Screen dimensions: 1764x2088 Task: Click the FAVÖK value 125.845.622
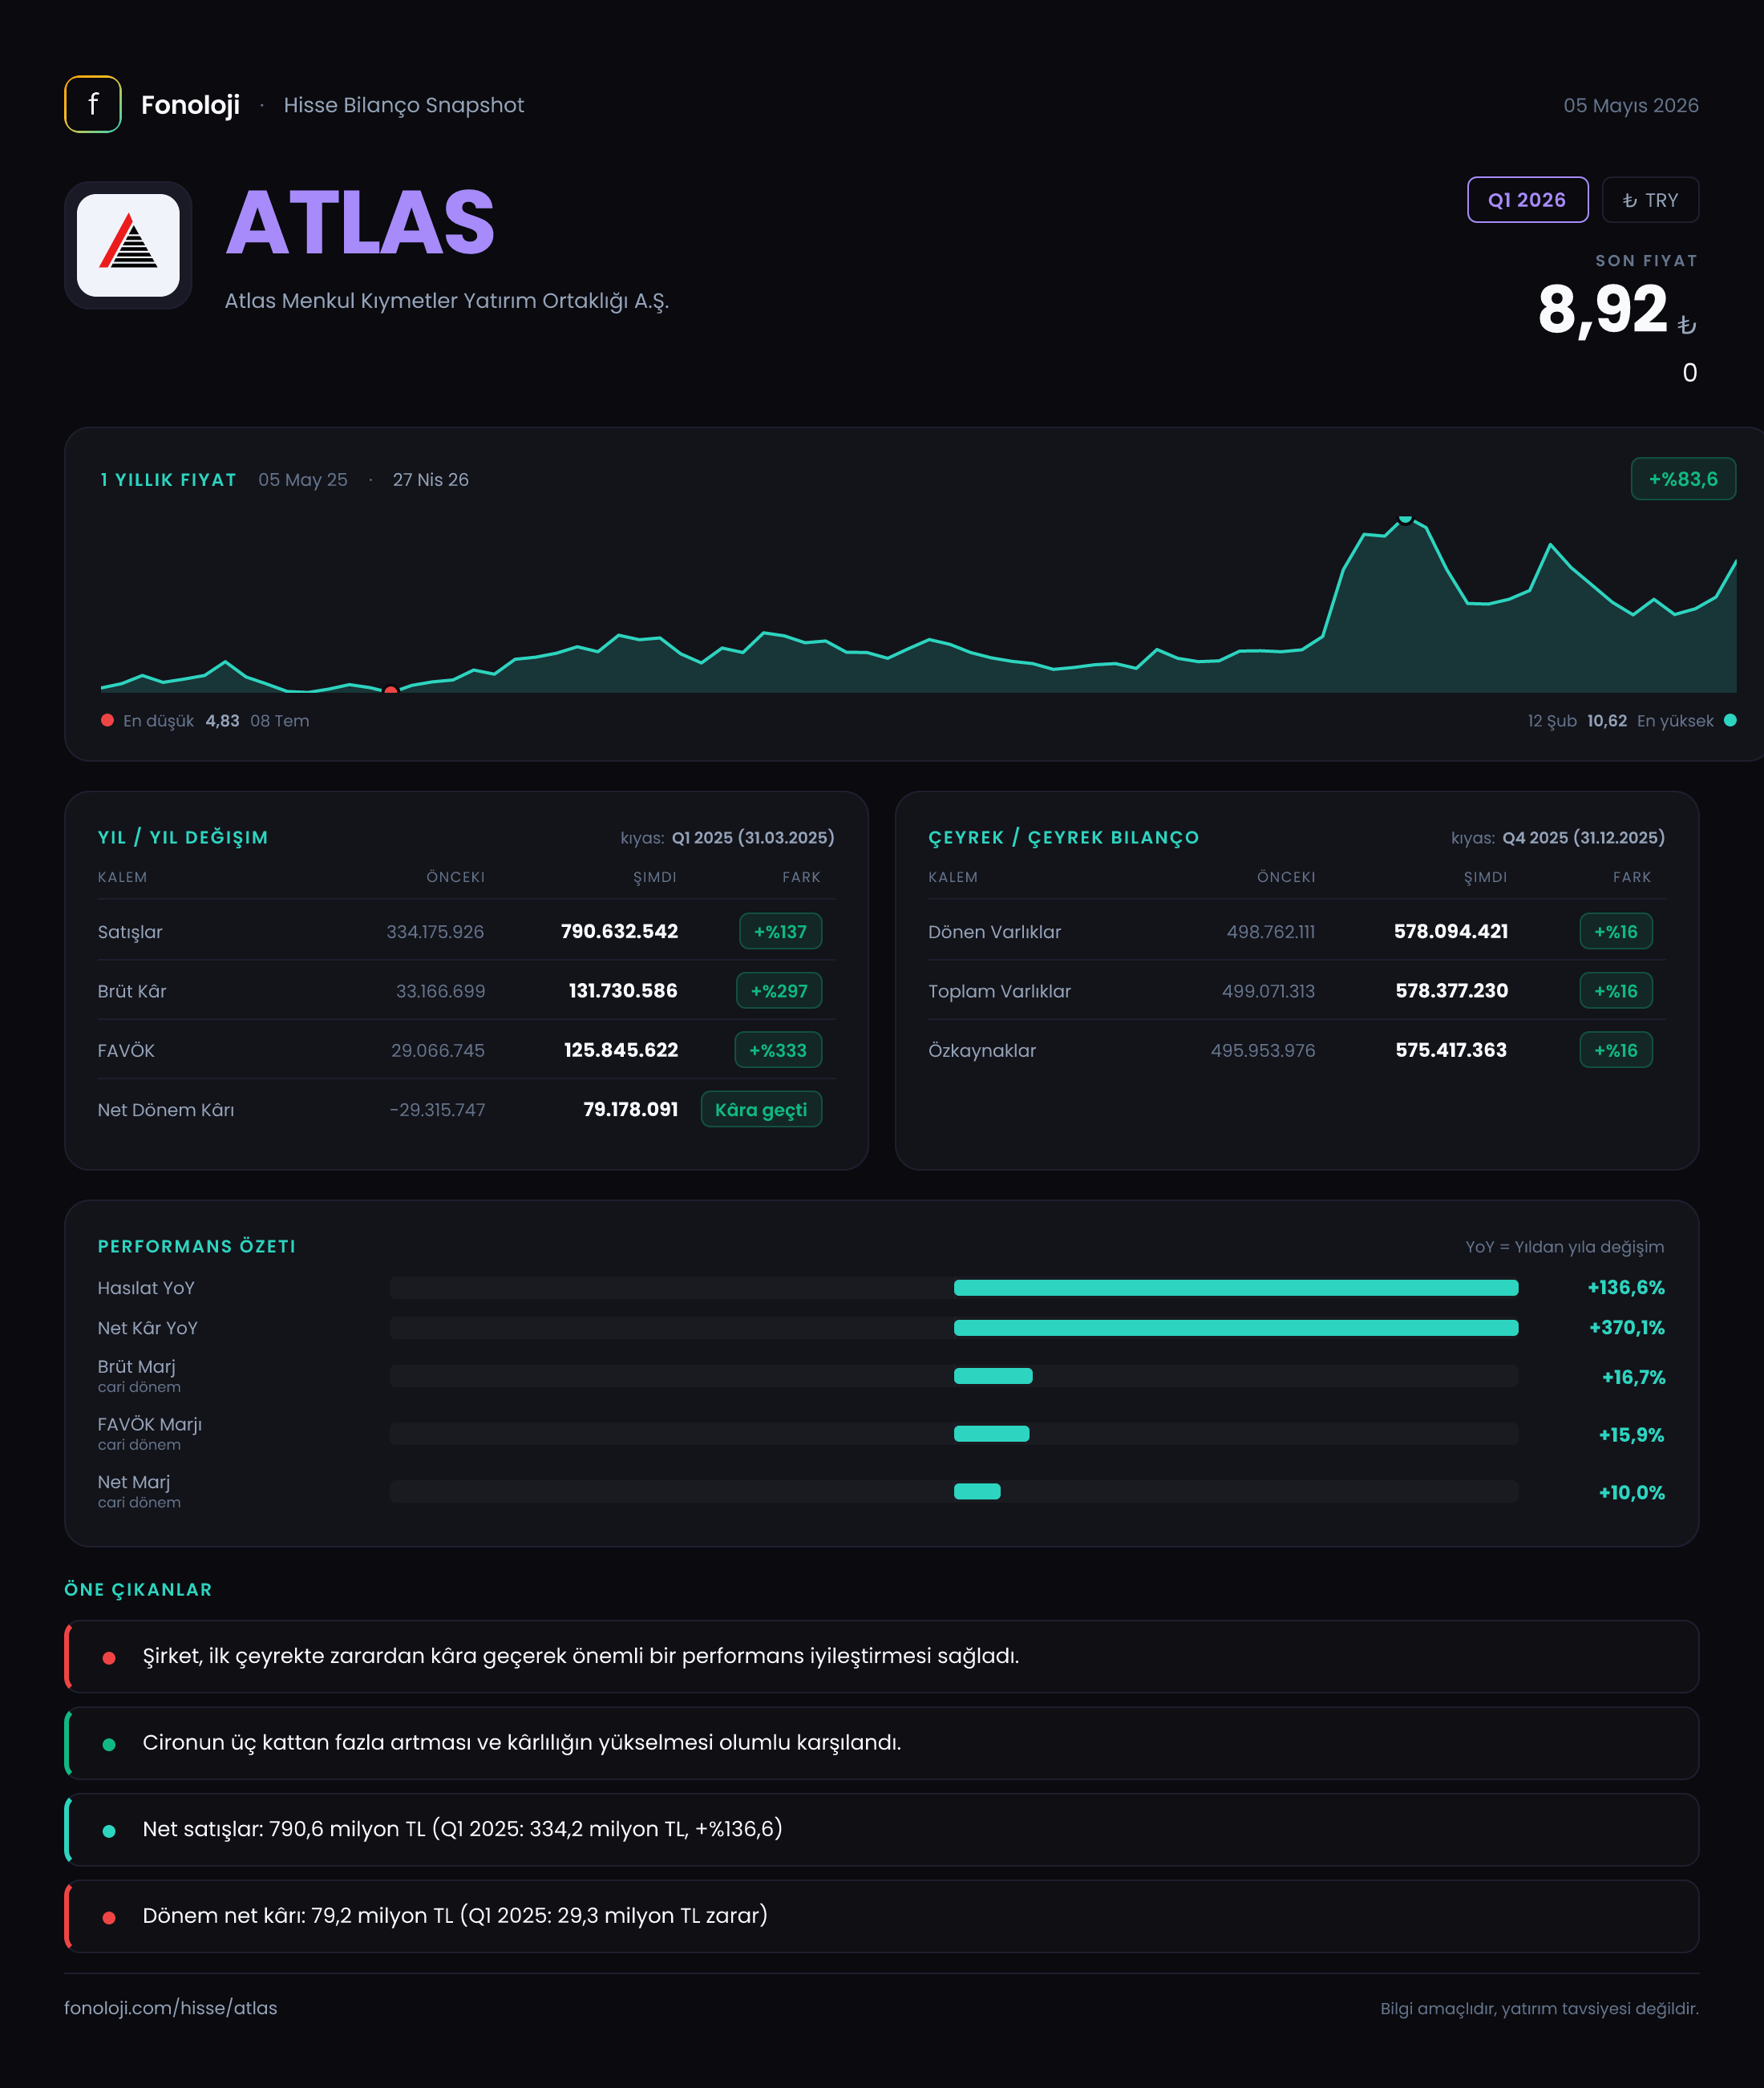click(x=621, y=1050)
